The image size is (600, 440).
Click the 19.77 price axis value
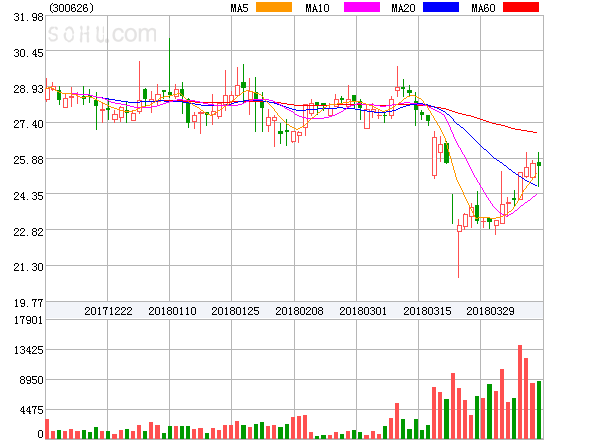(29, 303)
